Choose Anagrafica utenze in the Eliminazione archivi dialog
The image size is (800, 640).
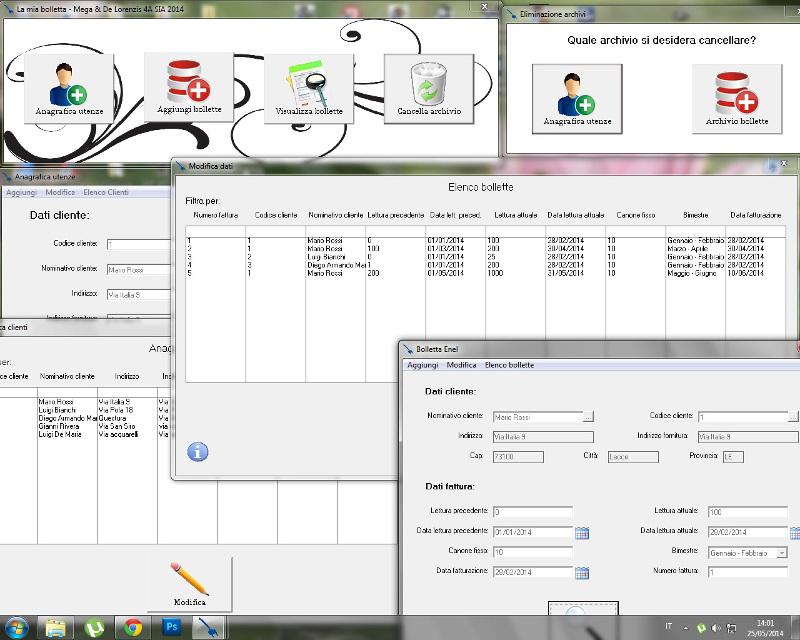[577, 97]
